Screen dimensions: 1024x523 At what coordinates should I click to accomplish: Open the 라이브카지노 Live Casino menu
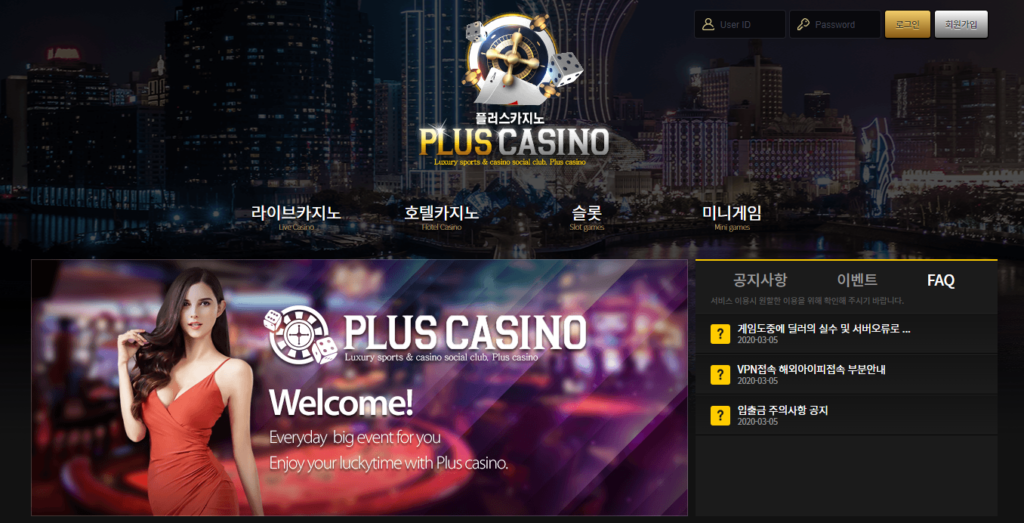pyautogui.click(x=296, y=217)
